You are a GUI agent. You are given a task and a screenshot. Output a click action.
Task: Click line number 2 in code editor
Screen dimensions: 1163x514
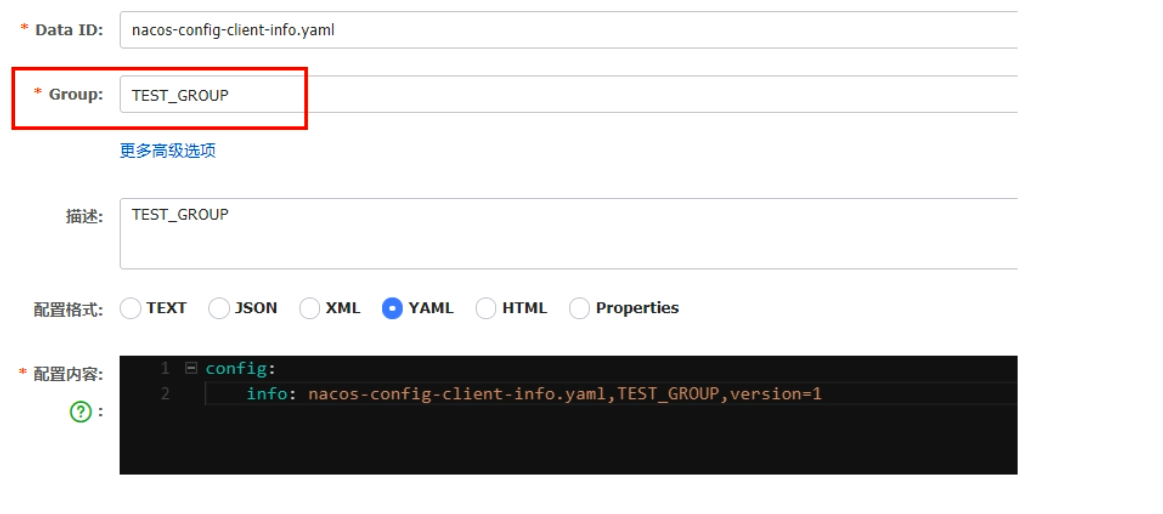point(165,394)
